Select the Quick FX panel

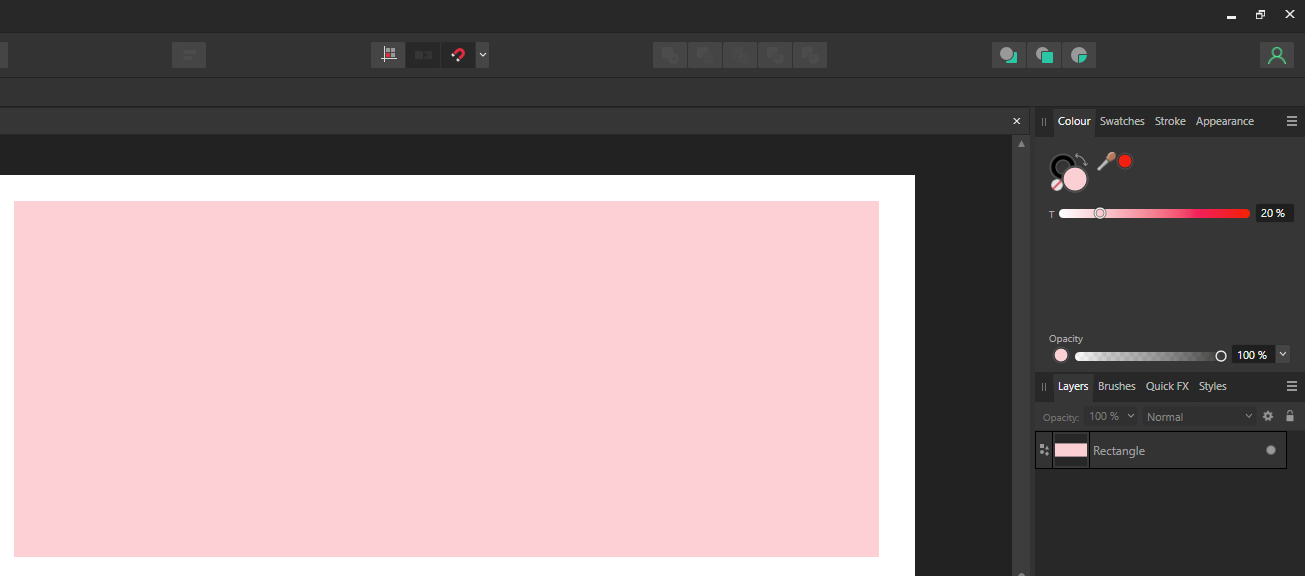(x=1167, y=386)
